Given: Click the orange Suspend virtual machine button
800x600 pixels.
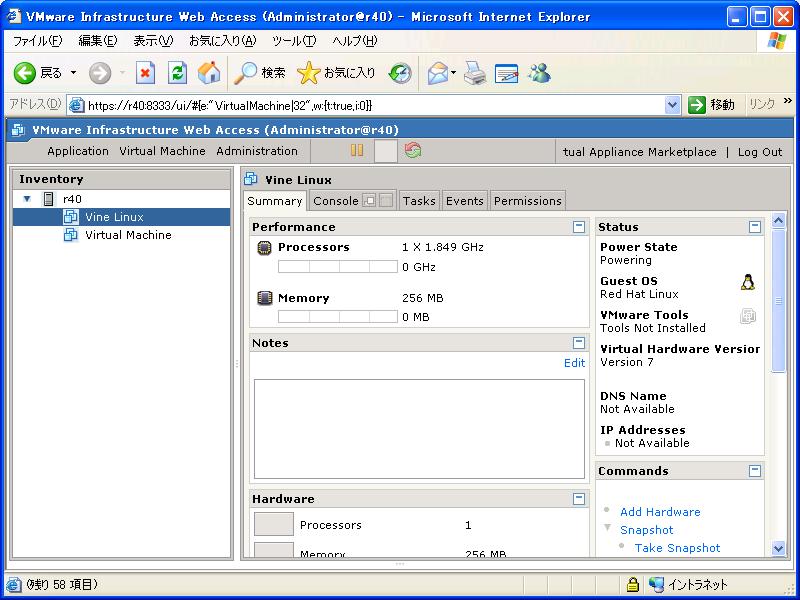Looking at the screenshot, I should (357, 151).
